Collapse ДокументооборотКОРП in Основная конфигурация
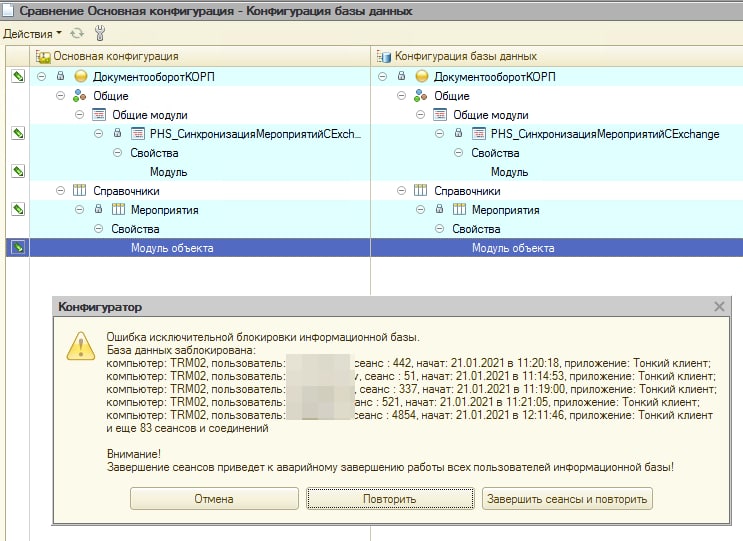 [x=42, y=76]
